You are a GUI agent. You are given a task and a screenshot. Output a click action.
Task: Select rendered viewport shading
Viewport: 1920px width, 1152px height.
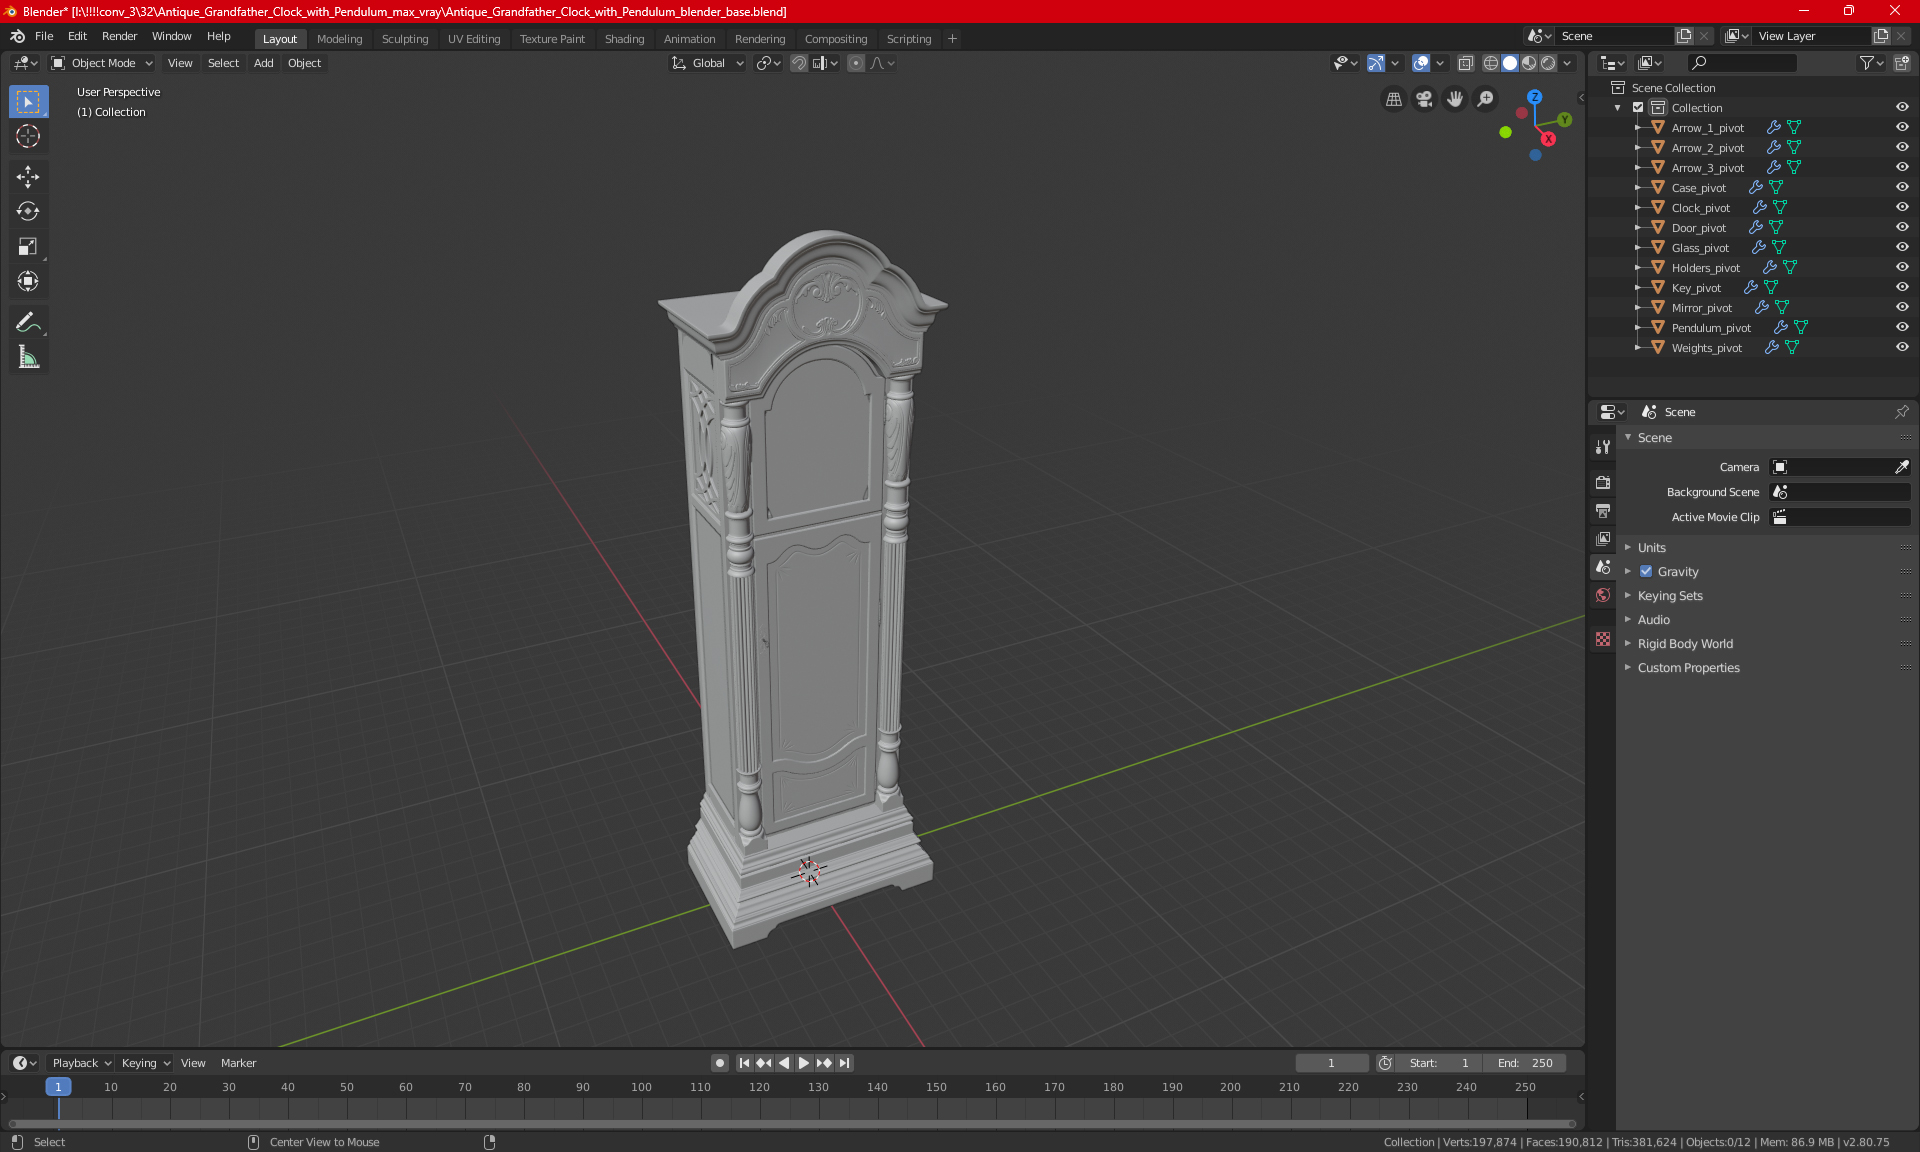click(1548, 63)
